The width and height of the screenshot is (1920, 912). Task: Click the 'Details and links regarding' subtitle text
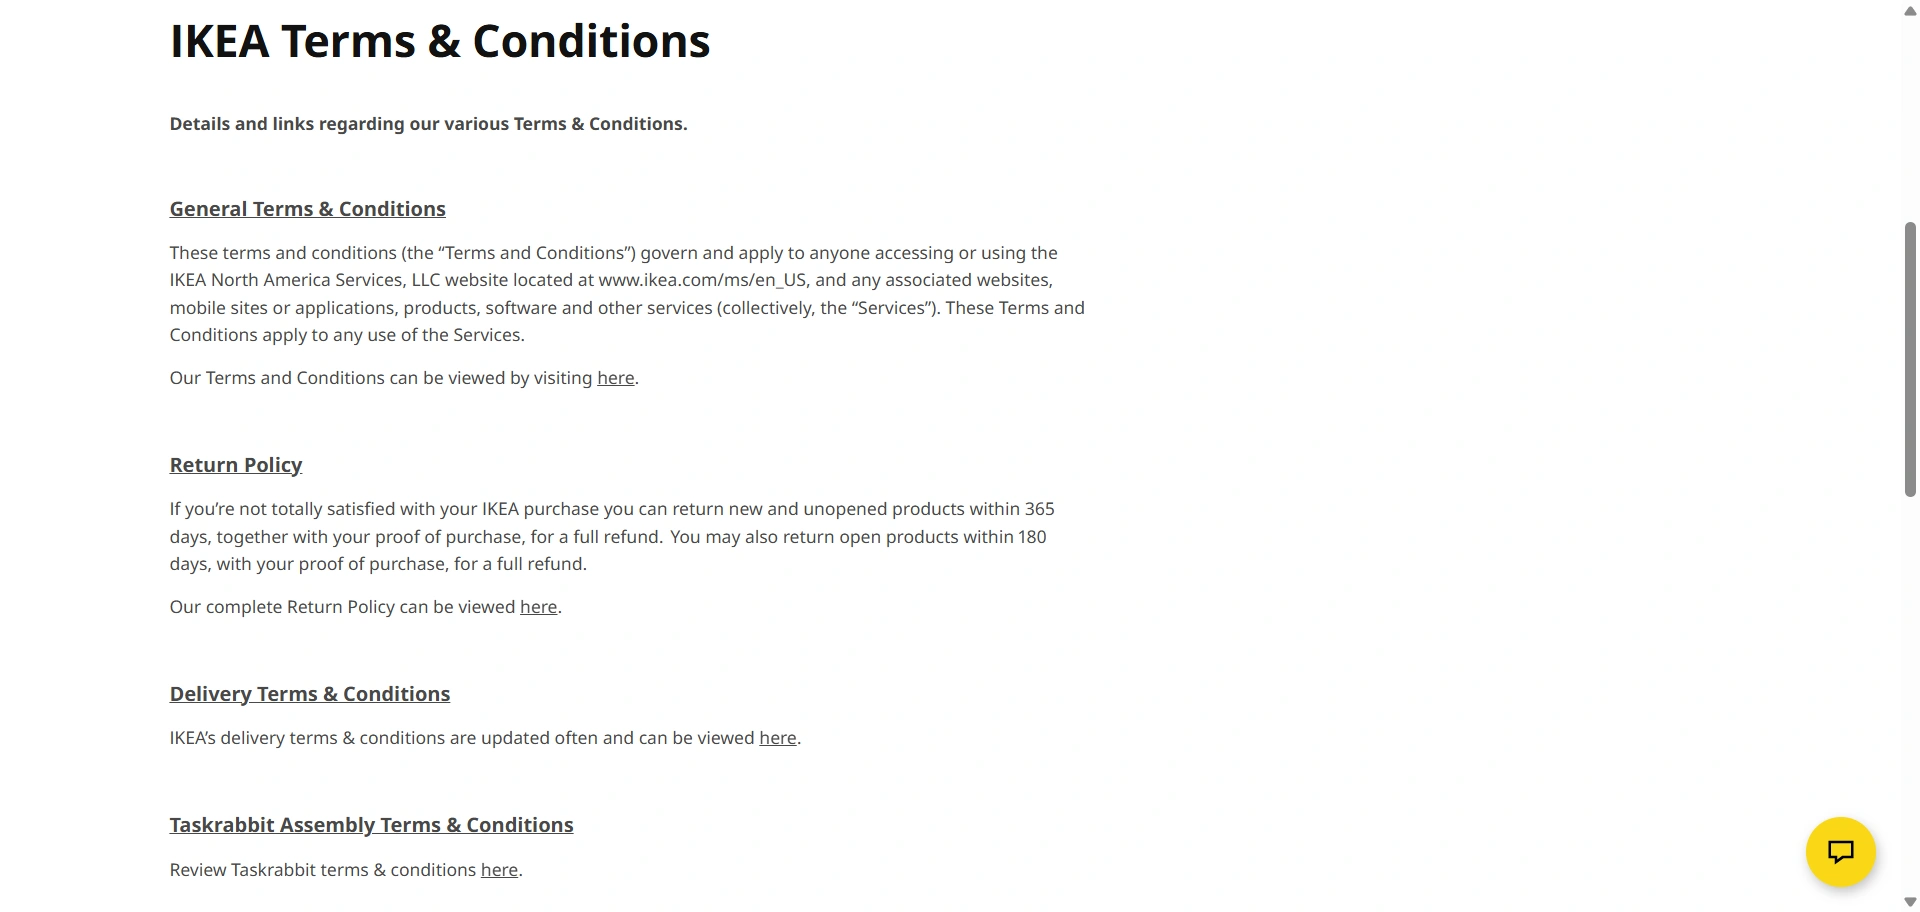point(428,124)
